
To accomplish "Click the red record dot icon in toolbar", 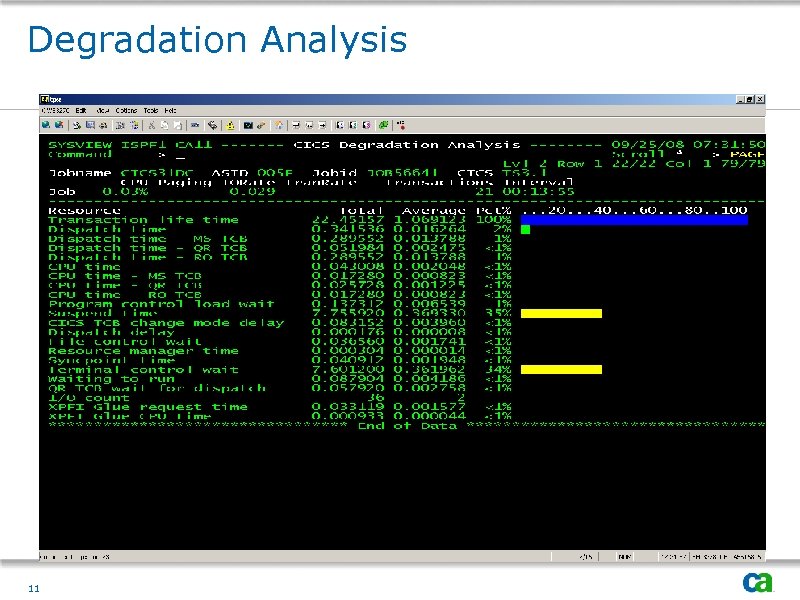I will click(401, 125).
